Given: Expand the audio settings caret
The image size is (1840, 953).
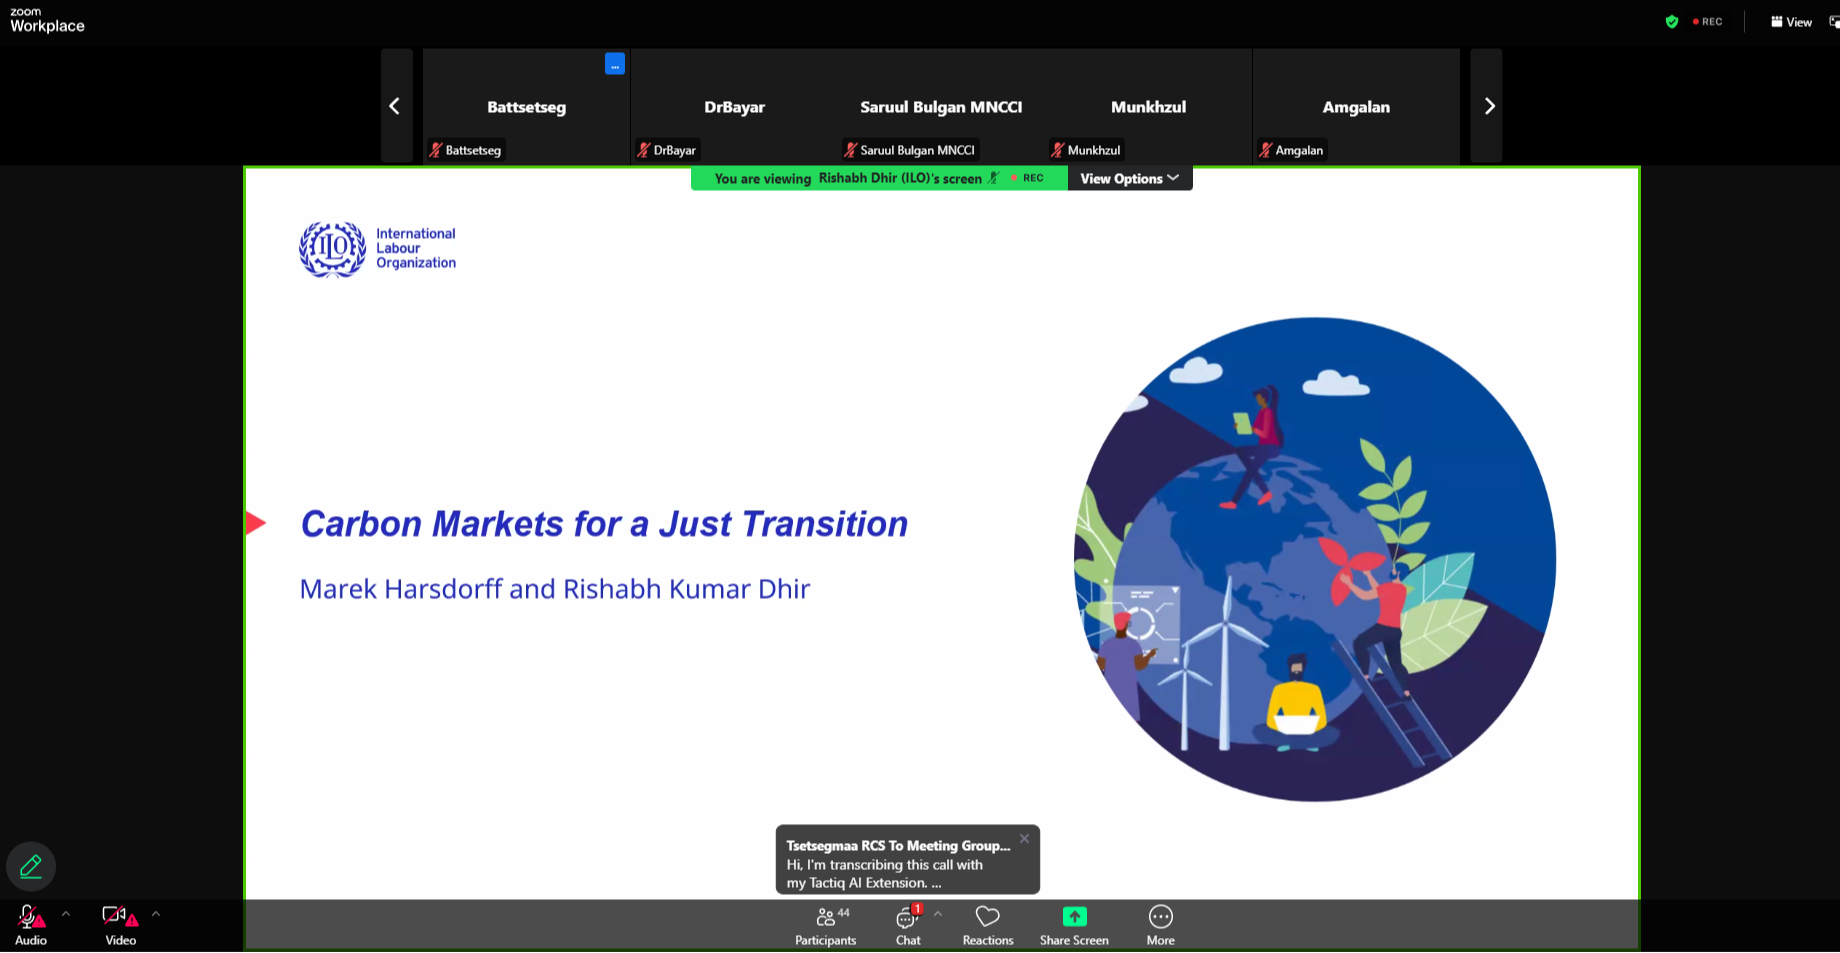Looking at the screenshot, I should click(66, 913).
